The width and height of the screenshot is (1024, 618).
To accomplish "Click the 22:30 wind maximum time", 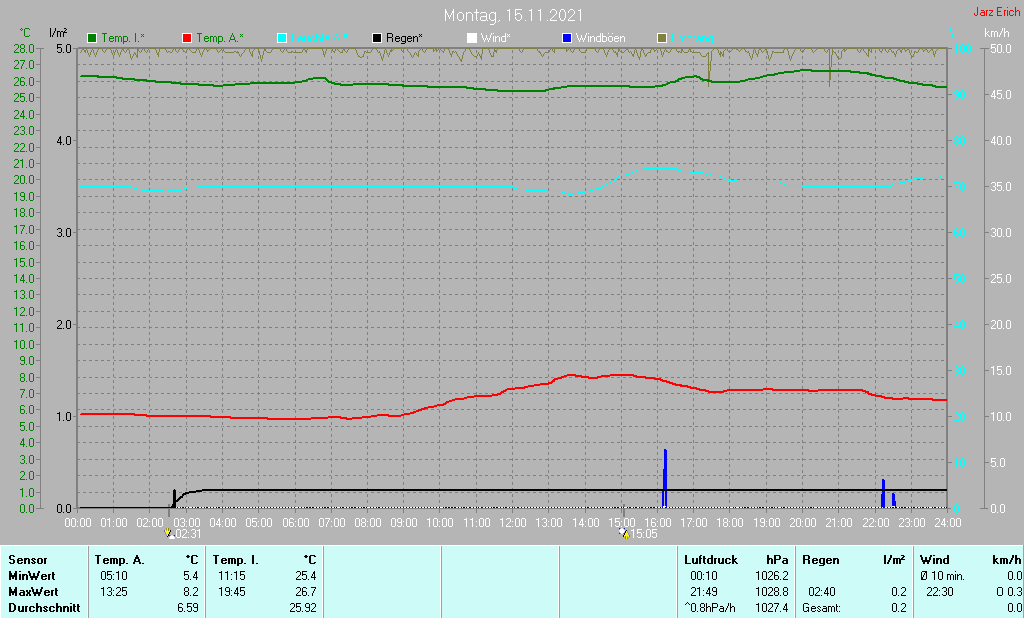I will (940, 591).
